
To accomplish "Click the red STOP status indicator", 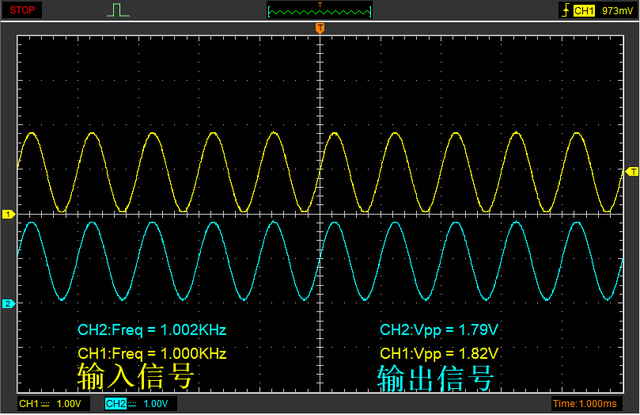I will click(22, 10).
